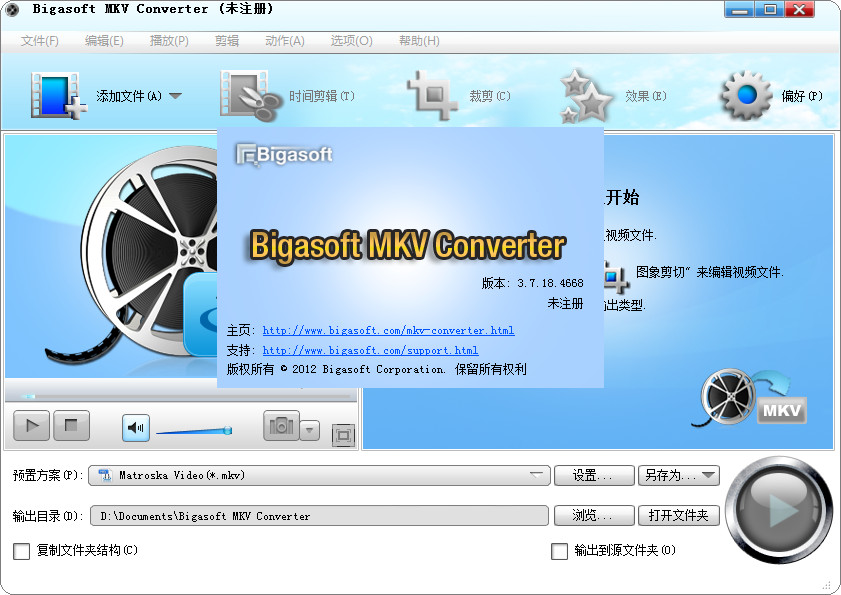Click the Matroska Video profile icon
Screen dimensions: 841x595
click(105, 475)
